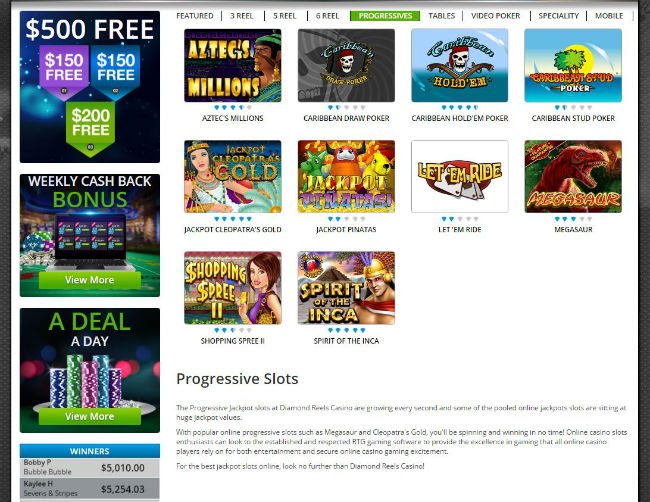
Task: Open Caribbean Hold'em pirate logo tile
Action: point(460,65)
